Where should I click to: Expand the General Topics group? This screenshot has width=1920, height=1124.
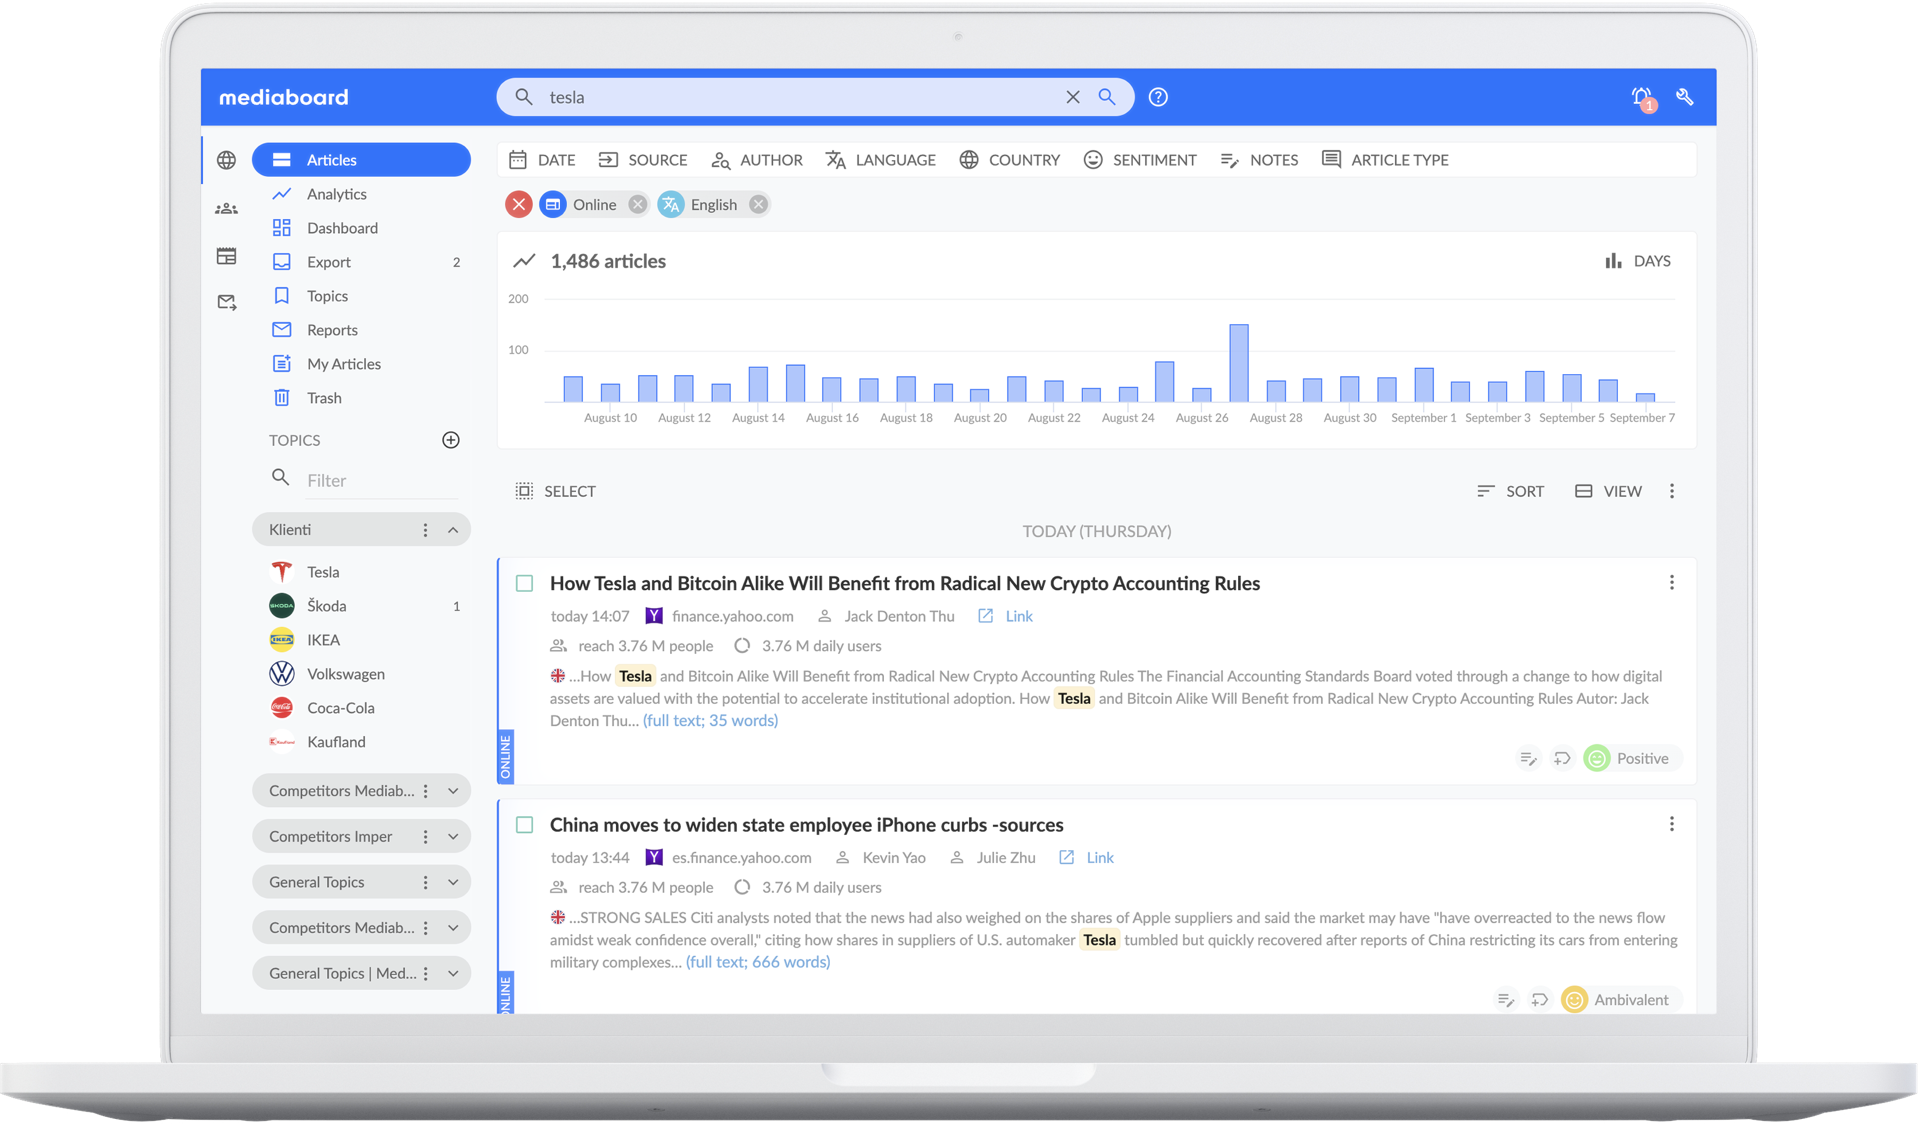coord(453,881)
